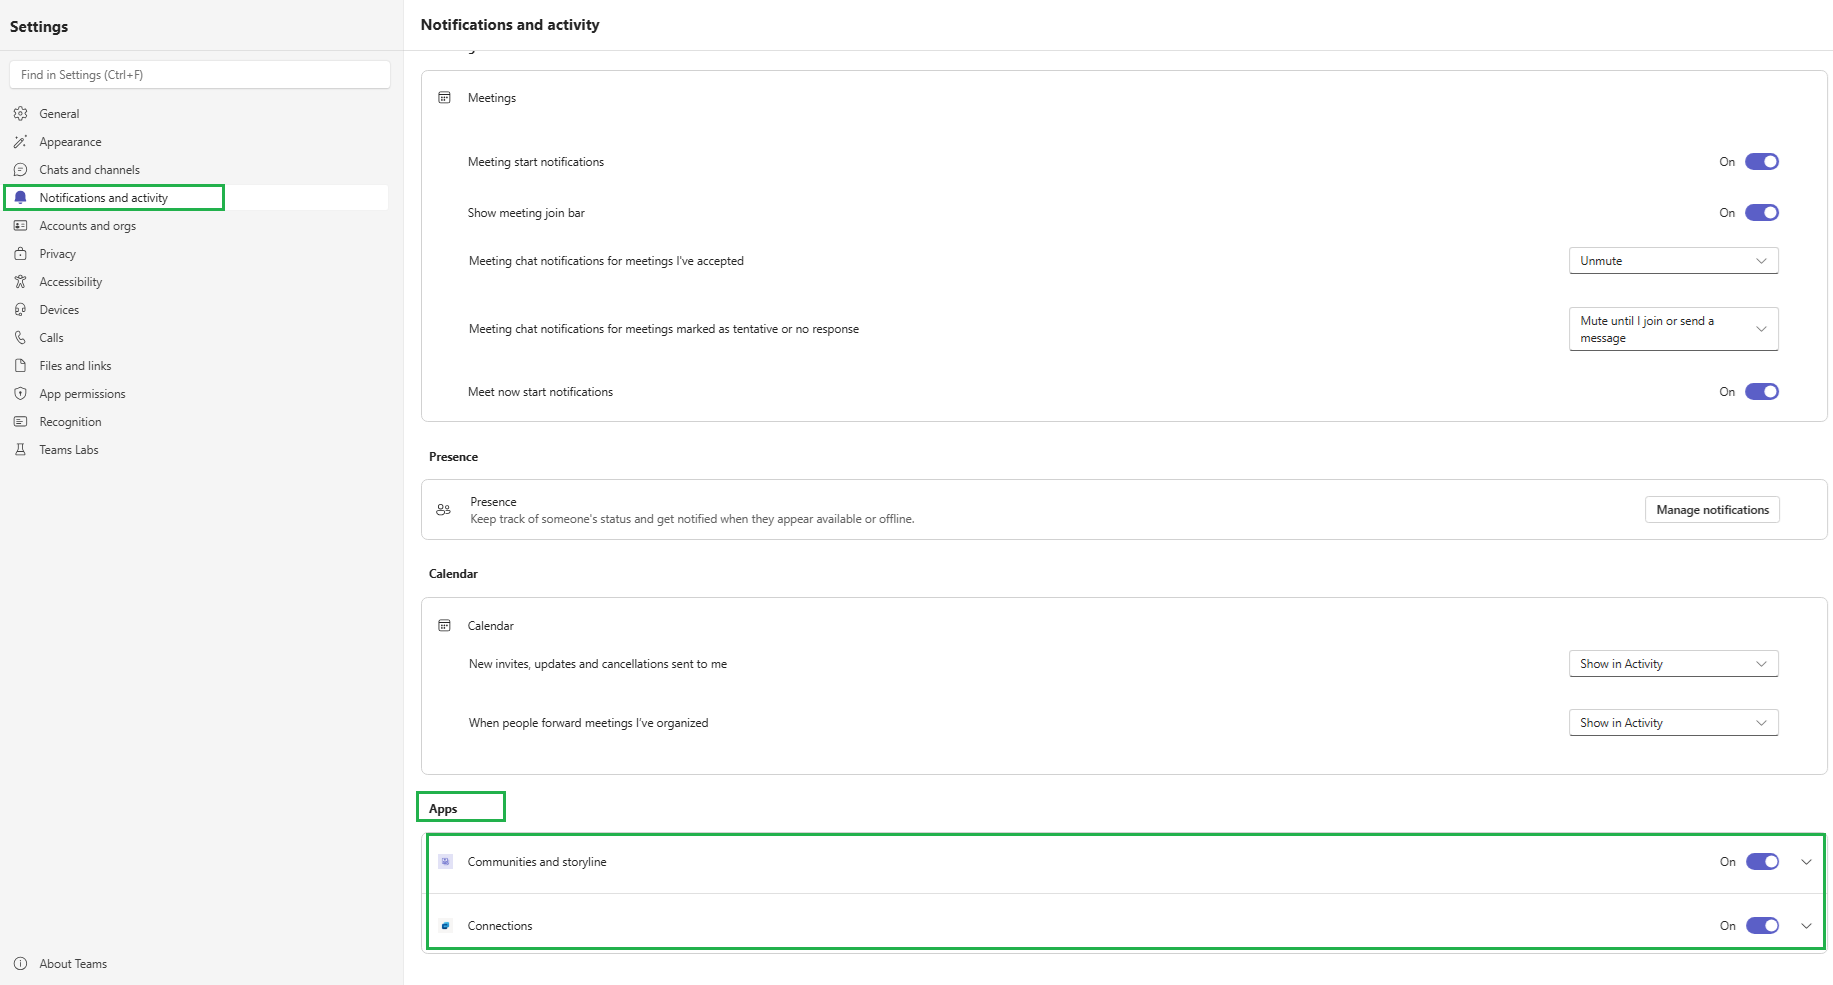Viewport: 1833px width, 985px height.
Task: Expand the Communities and storyline row chevron
Action: pos(1806,862)
